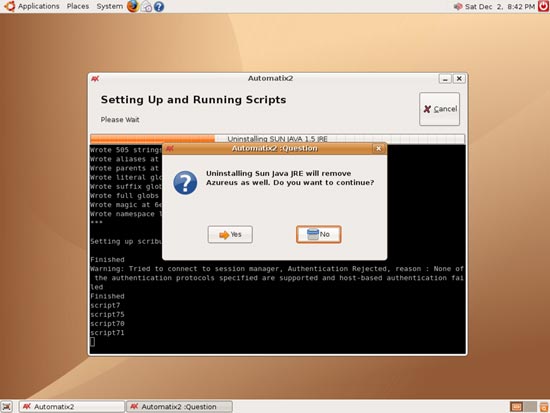Screen dimensions: 550x413
Task: Click the dialog message about removing Azureus
Action: [290, 178]
